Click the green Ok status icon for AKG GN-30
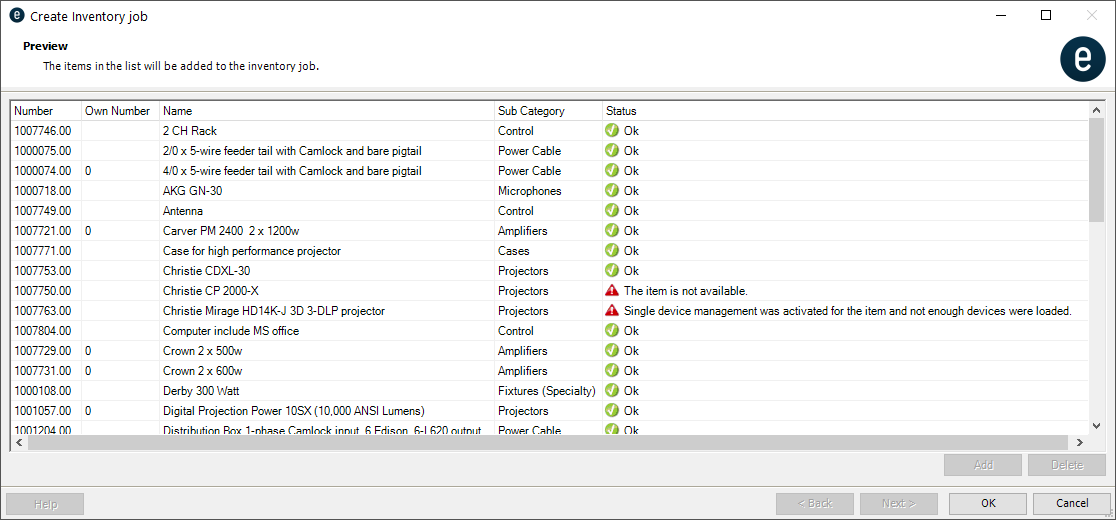Image resolution: width=1116 pixels, height=520 pixels. click(612, 191)
